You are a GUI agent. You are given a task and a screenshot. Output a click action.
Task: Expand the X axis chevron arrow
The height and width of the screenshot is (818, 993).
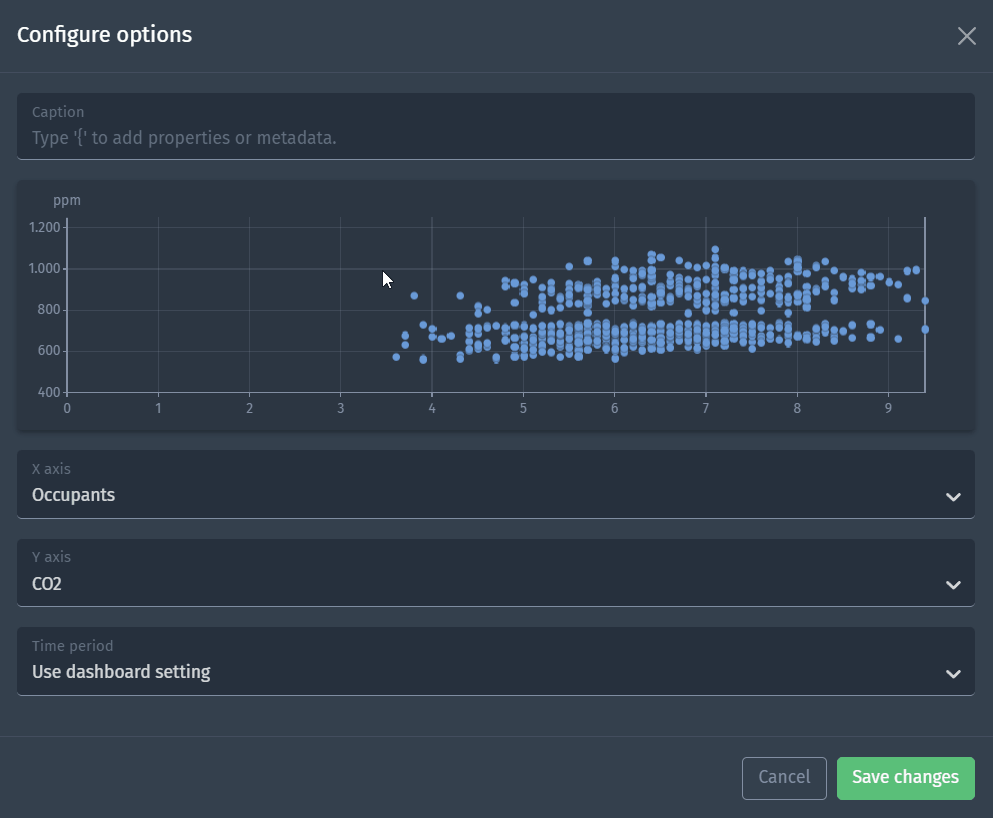point(953,497)
